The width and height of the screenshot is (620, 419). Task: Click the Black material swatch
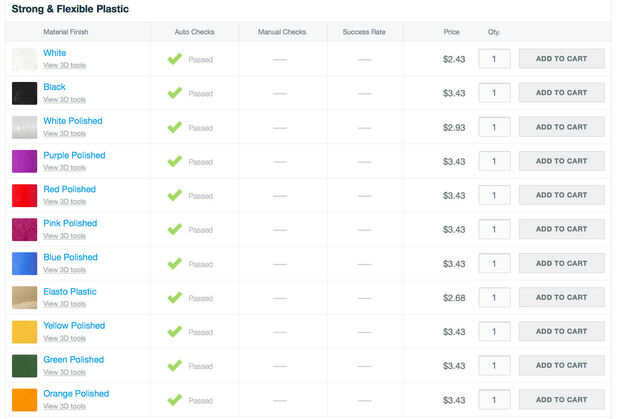(x=24, y=93)
